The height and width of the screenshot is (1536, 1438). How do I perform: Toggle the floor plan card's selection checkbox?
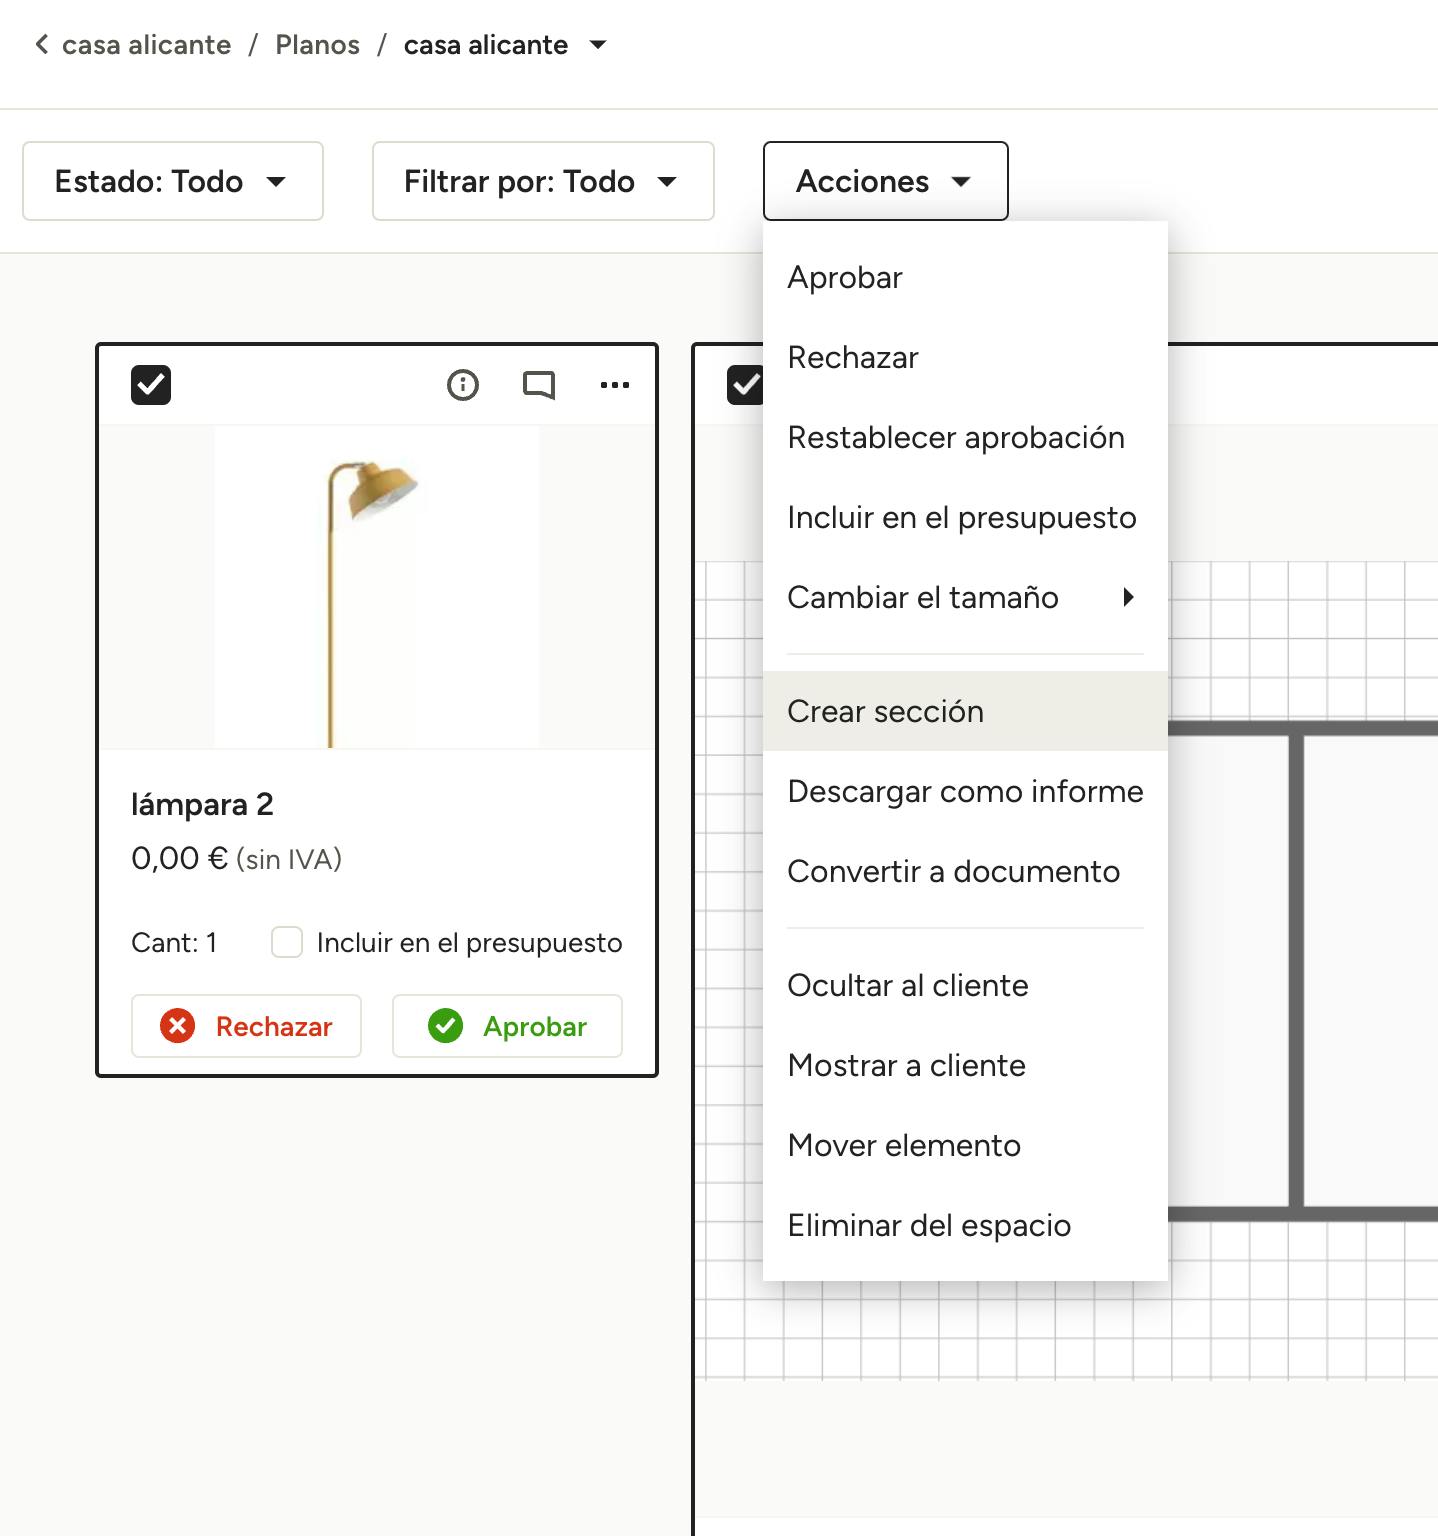(x=745, y=385)
